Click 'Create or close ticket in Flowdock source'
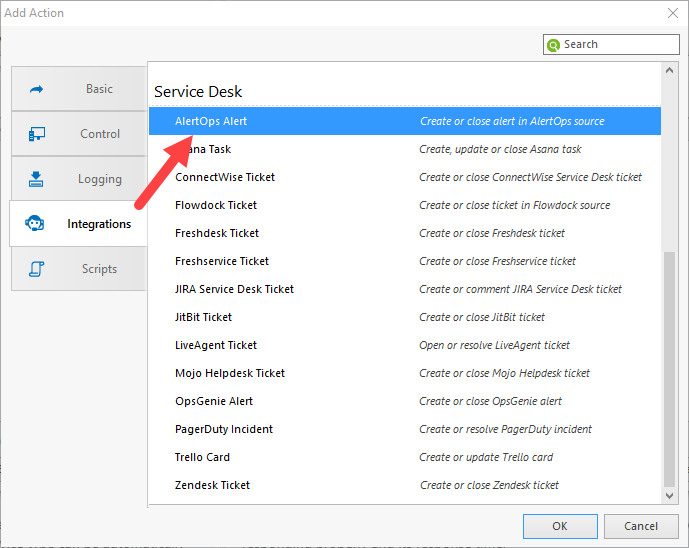This screenshot has width=689, height=548. pyautogui.click(x=515, y=205)
